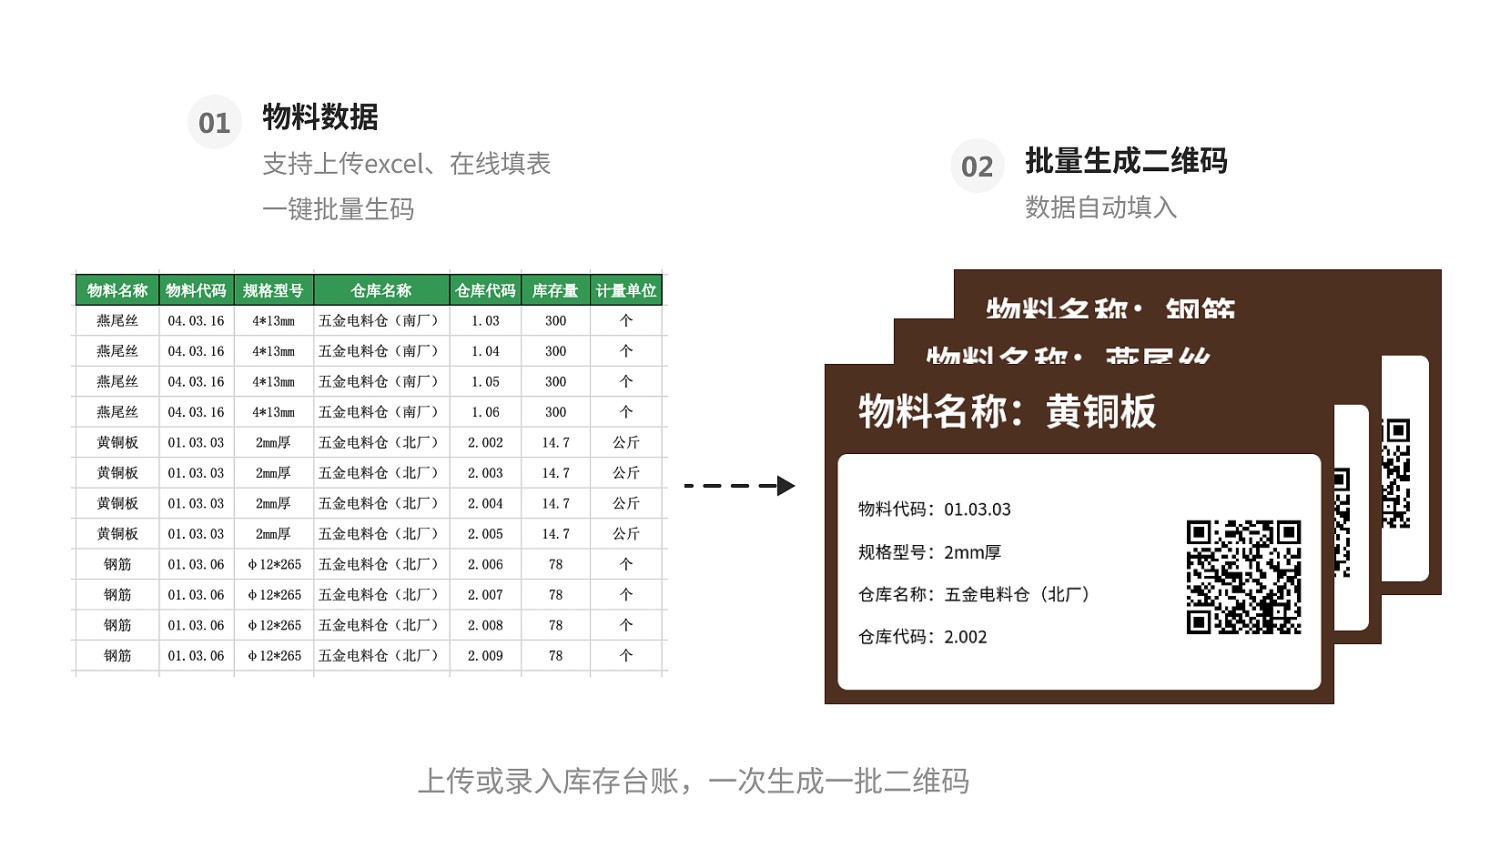The height and width of the screenshot is (868, 1500).
Task: Click the card title 物料名称：黄铜板
Action: (x=1007, y=411)
